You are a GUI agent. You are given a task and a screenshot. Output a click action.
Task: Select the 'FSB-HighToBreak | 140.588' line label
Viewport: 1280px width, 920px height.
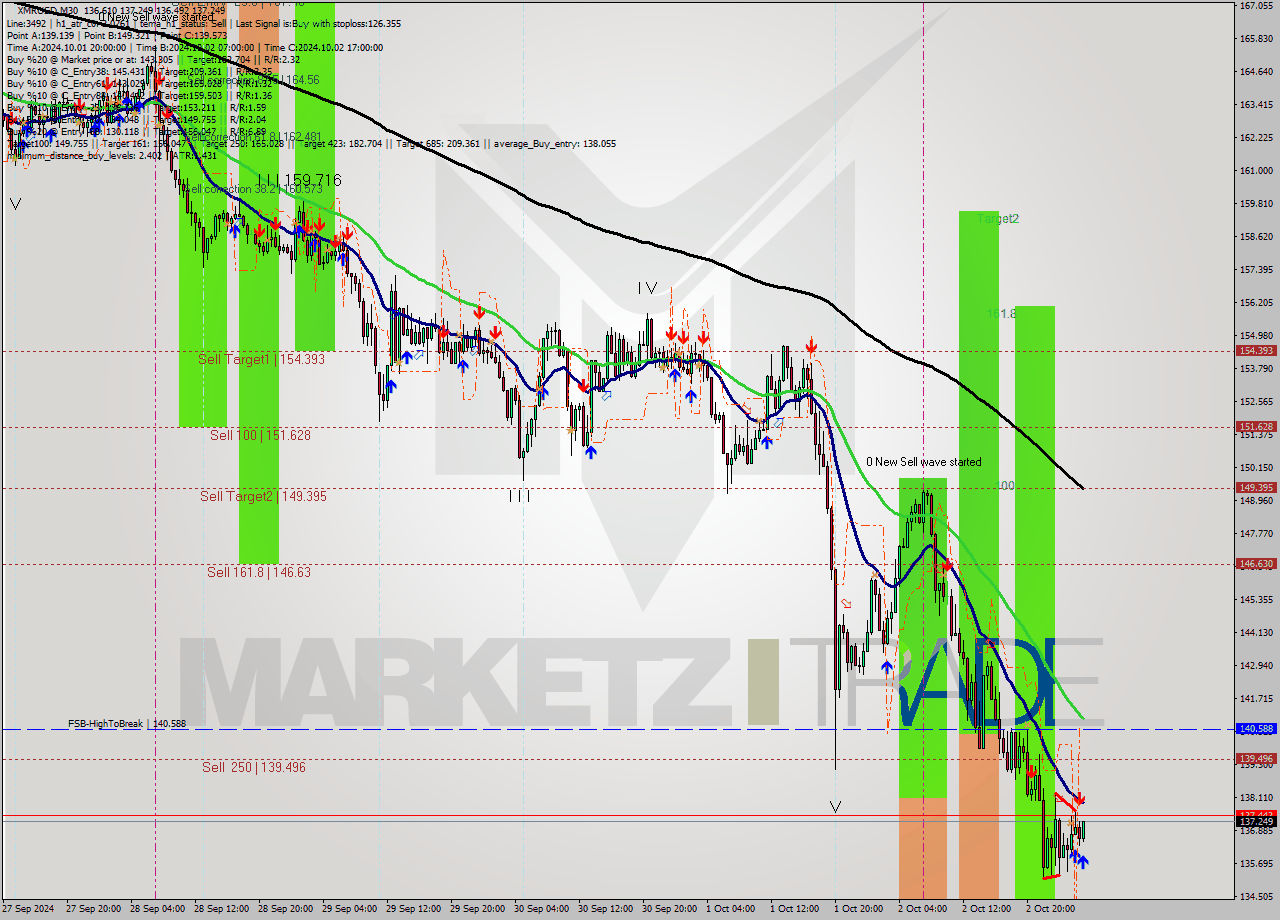coord(127,723)
